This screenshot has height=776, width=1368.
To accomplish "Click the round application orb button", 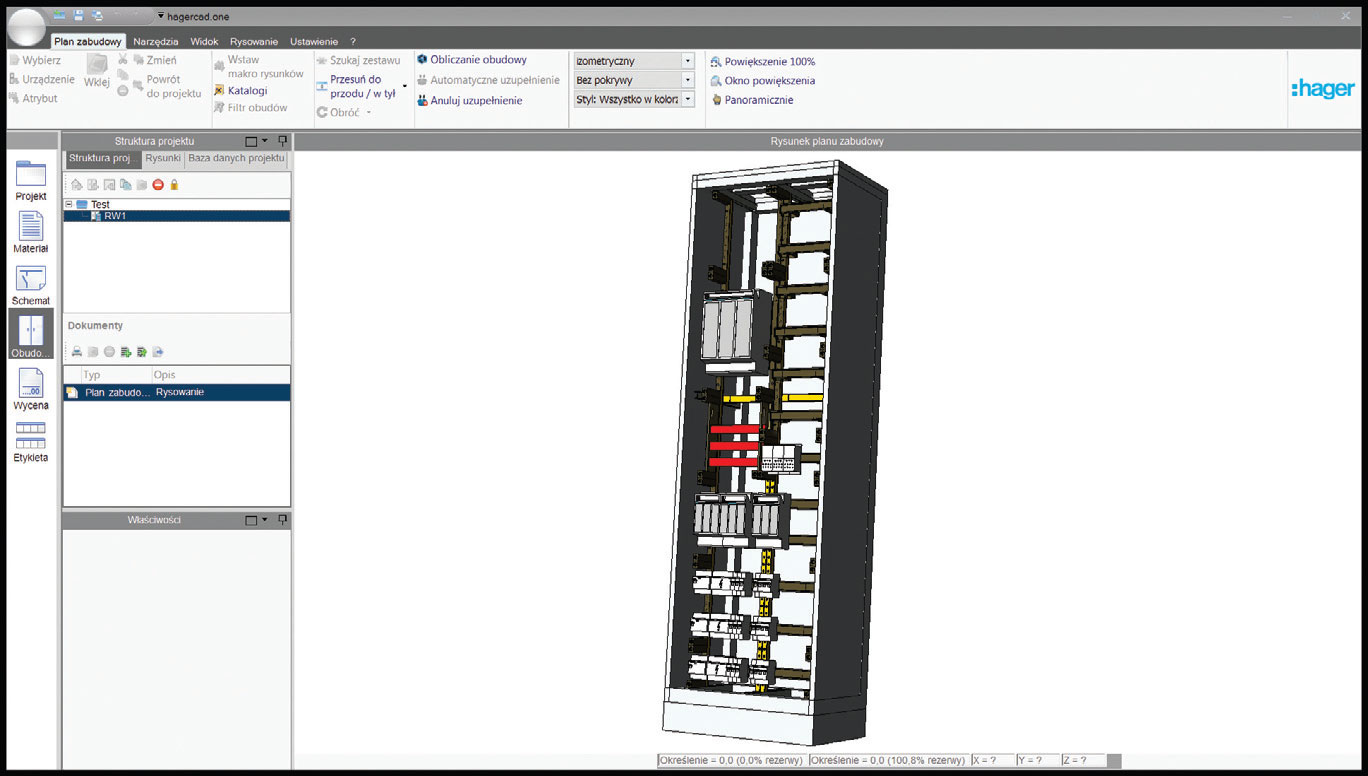I will tap(27, 26).
